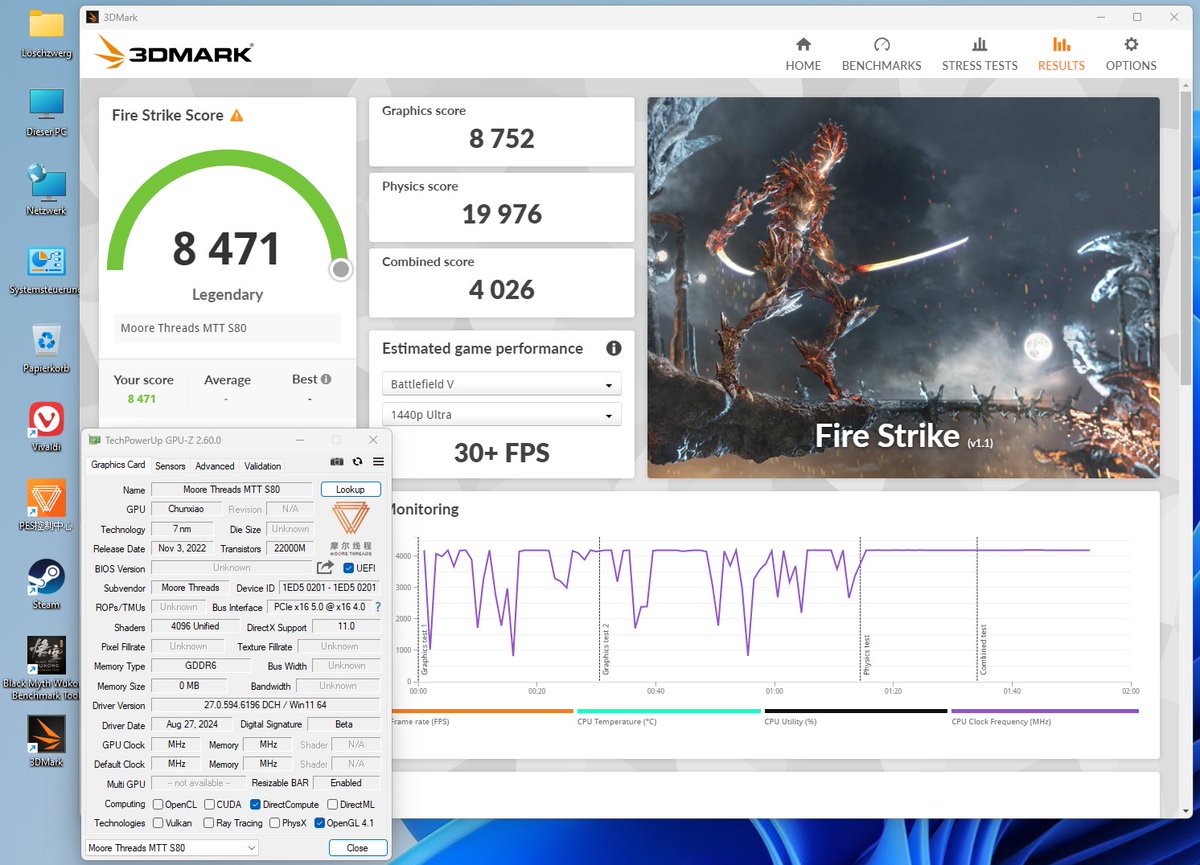
Task: Open the 1440p Ultra resolution dropdown
Action: point(501,415)
